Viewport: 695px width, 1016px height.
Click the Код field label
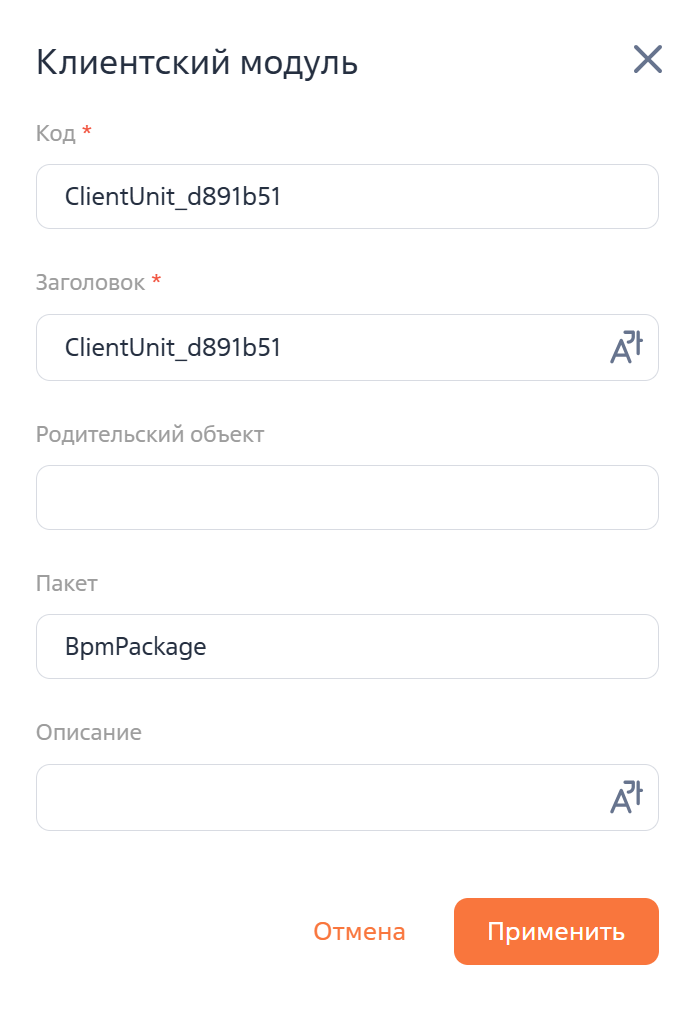point(55,134)
